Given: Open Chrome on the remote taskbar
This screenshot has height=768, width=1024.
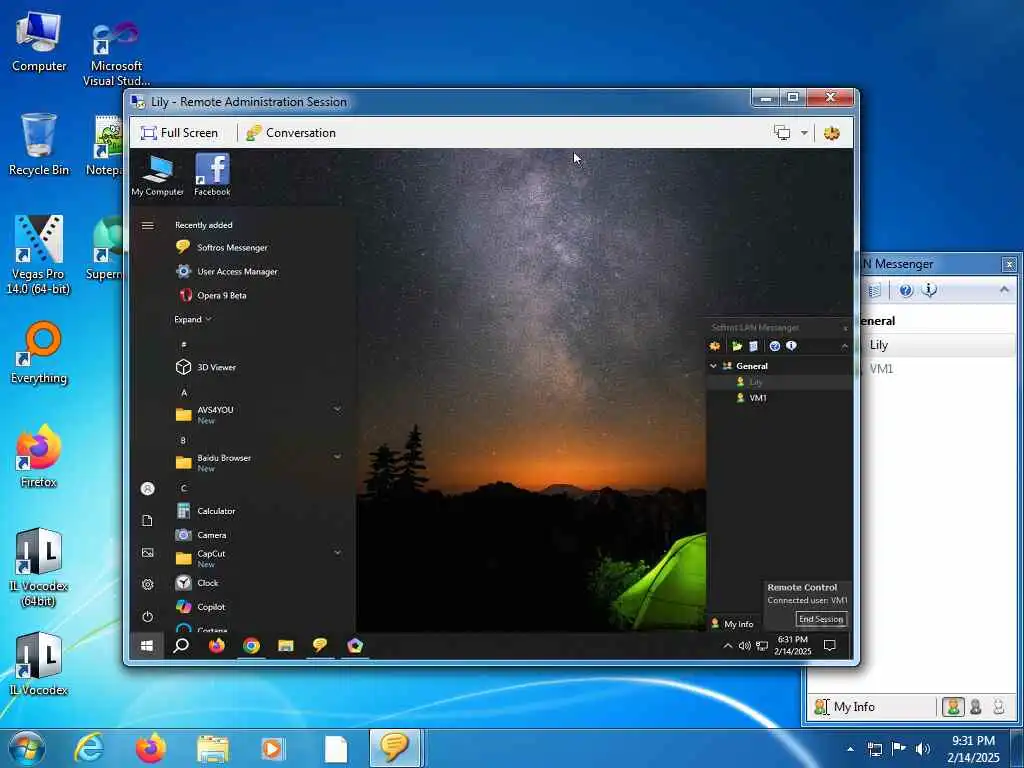Looking at the screenshot, I should (251, 646).
